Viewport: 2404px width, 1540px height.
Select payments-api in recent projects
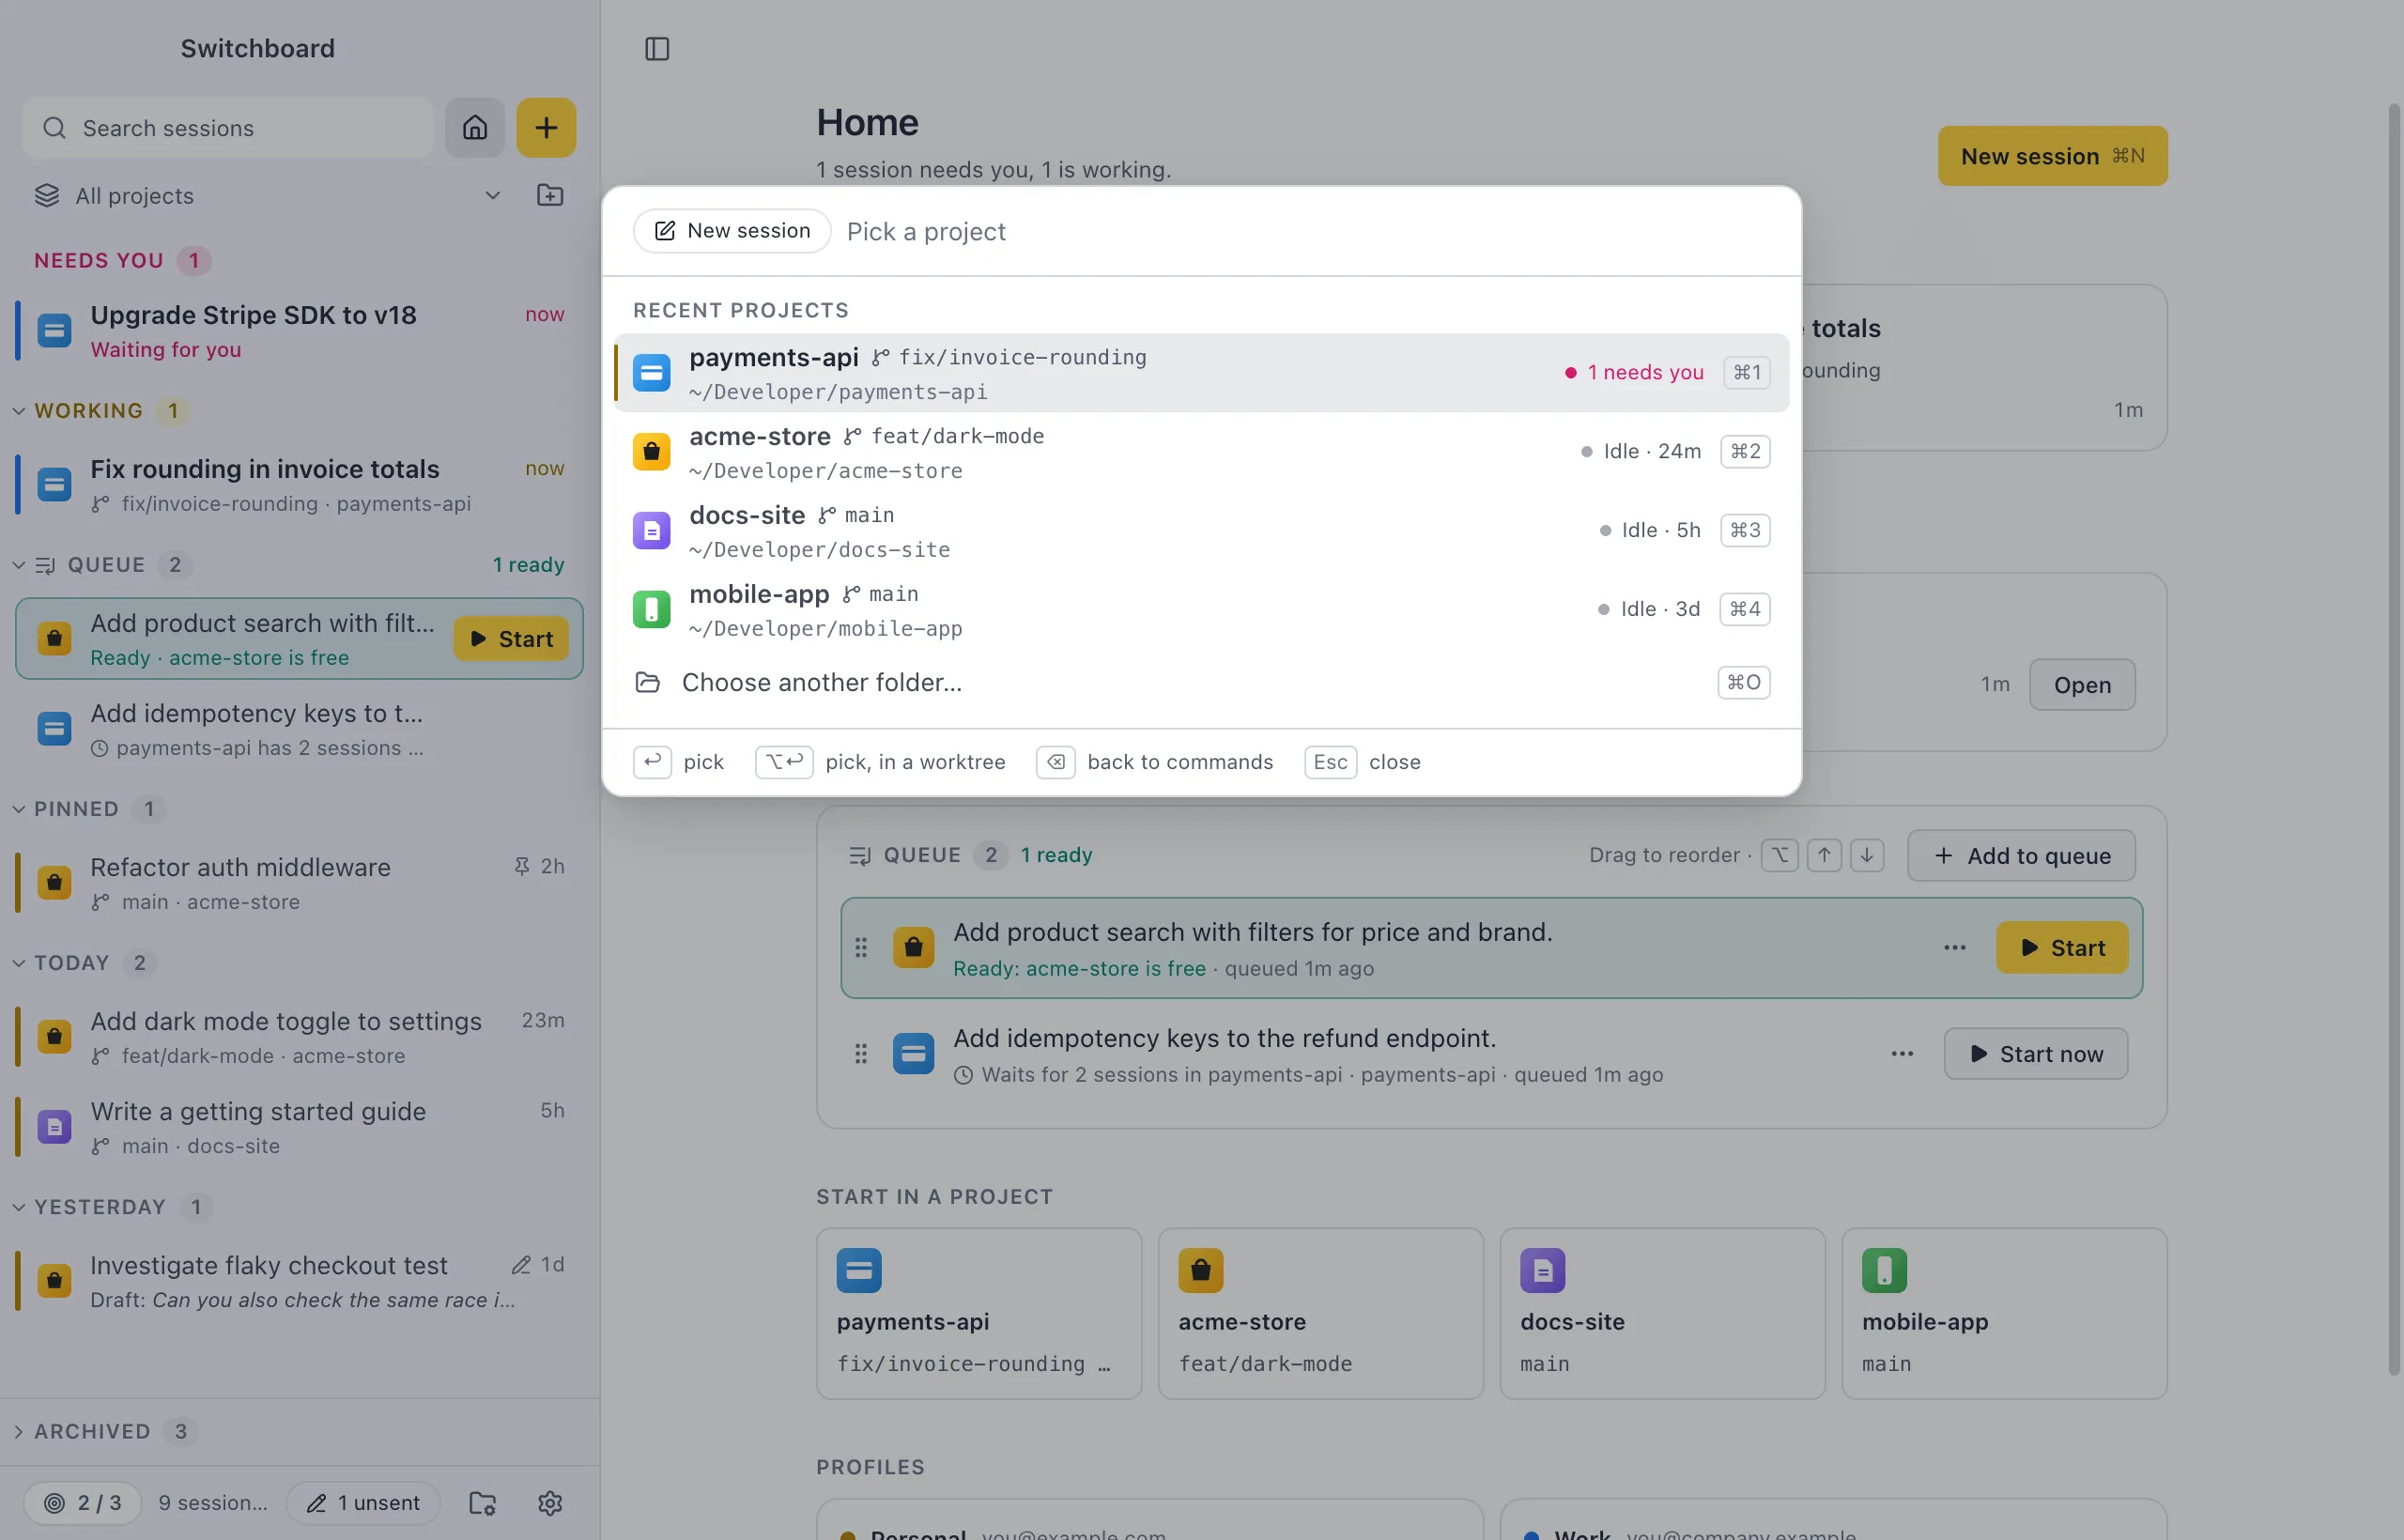(1201, 373)
